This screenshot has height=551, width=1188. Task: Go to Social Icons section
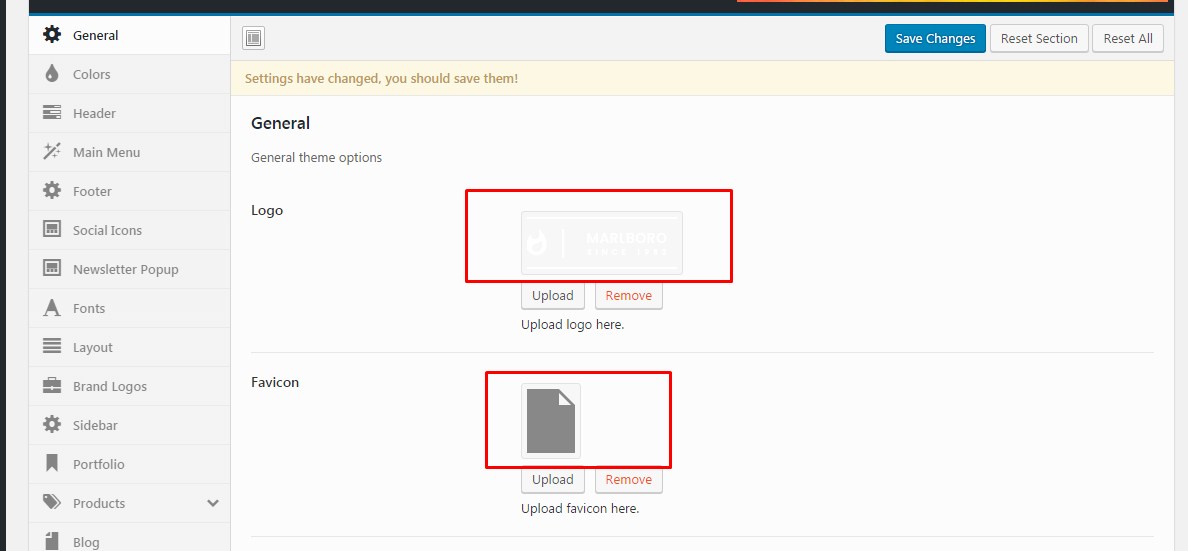pos(107,230)
